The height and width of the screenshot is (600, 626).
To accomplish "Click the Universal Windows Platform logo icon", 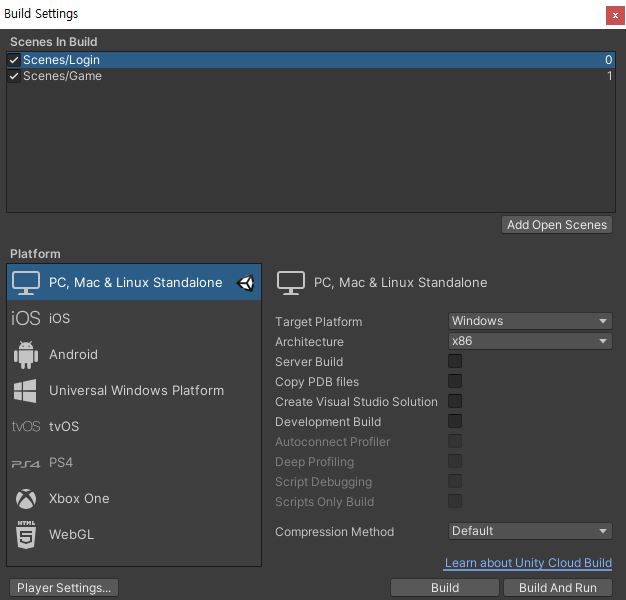I will tap(25, 390).
